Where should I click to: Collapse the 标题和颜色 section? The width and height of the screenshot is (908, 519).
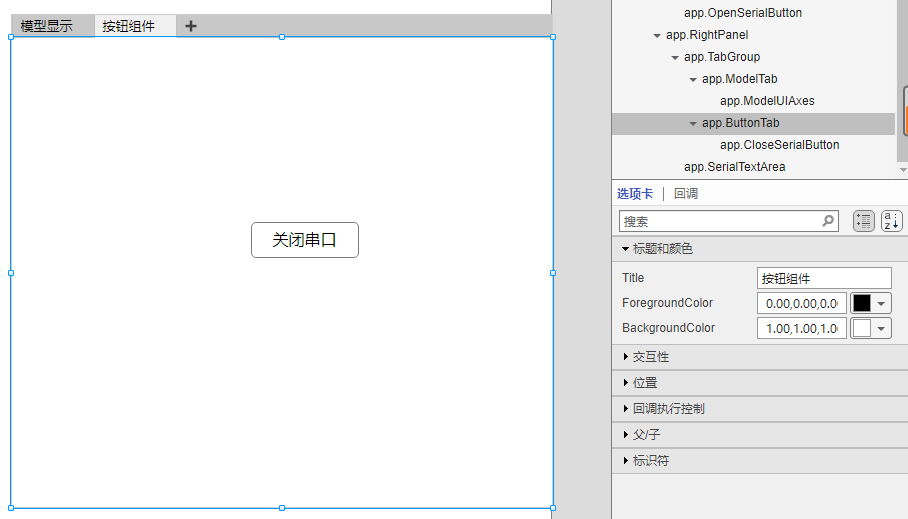(x=760, y=248)
